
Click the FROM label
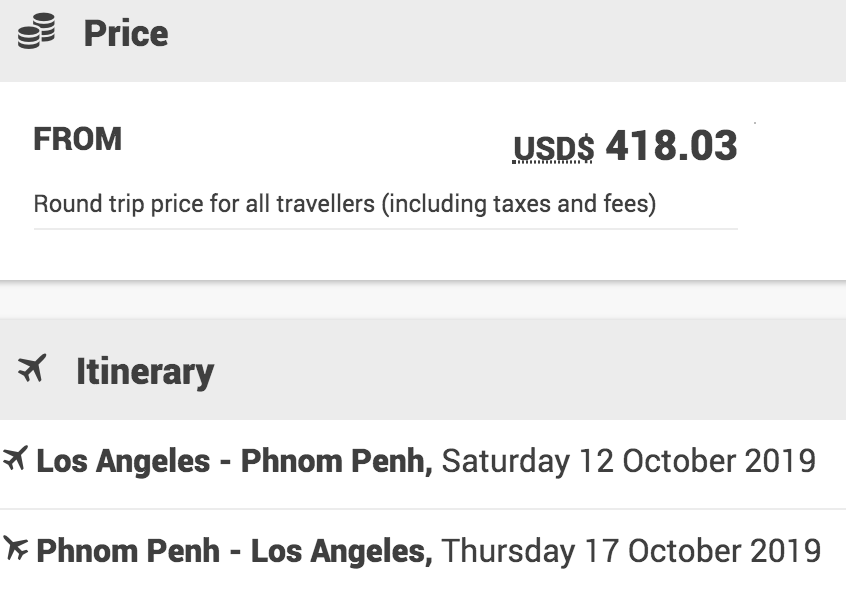click(x=77, y=139)
